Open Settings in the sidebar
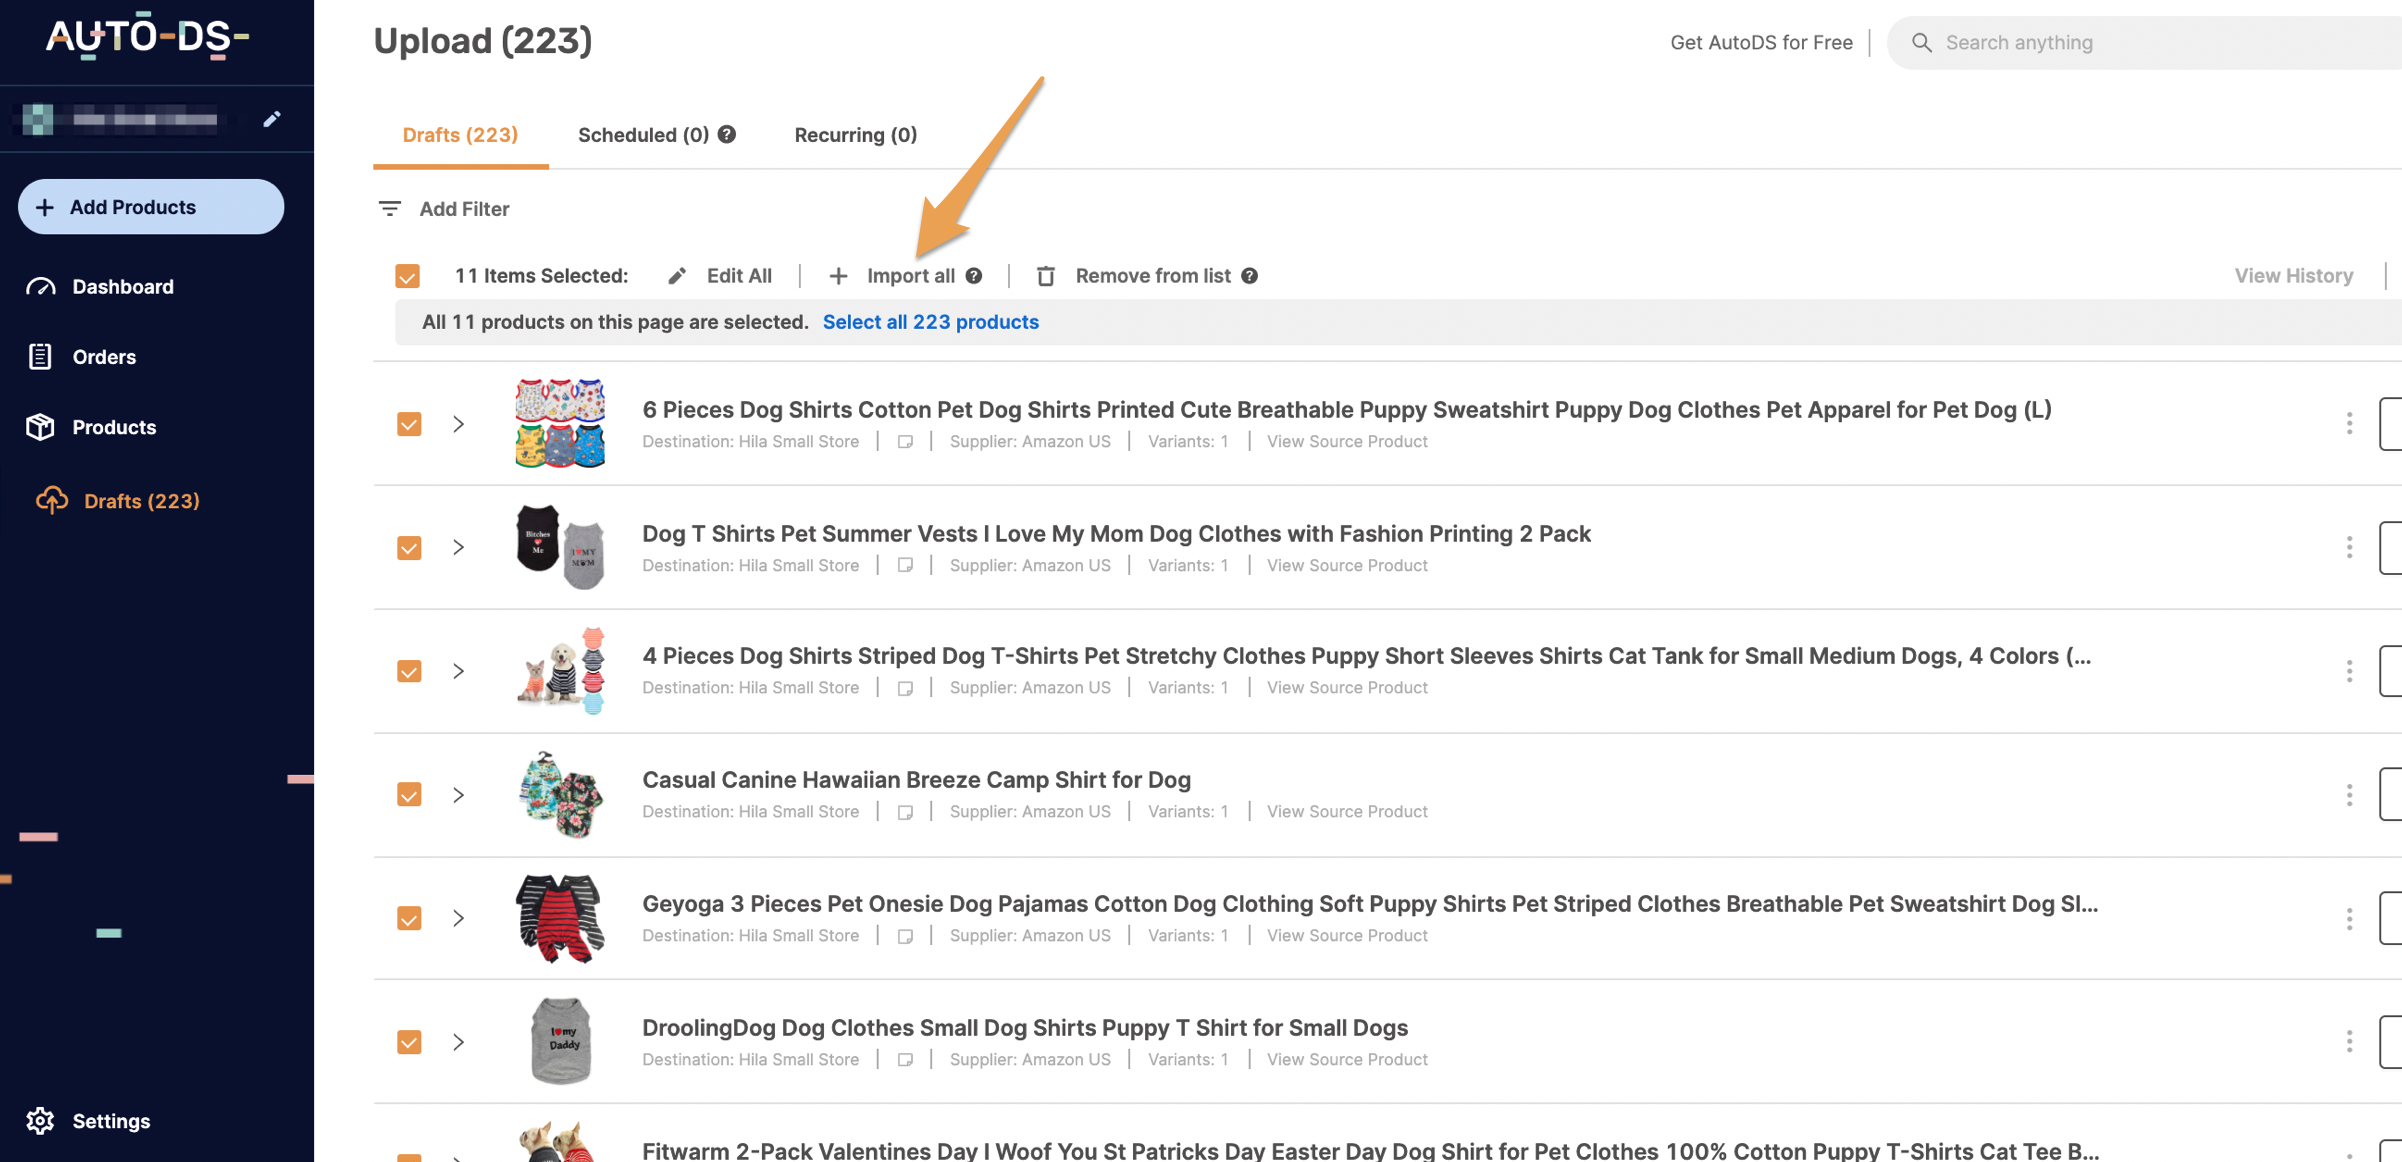The image size is (2402, 1162). (111, 1121)
